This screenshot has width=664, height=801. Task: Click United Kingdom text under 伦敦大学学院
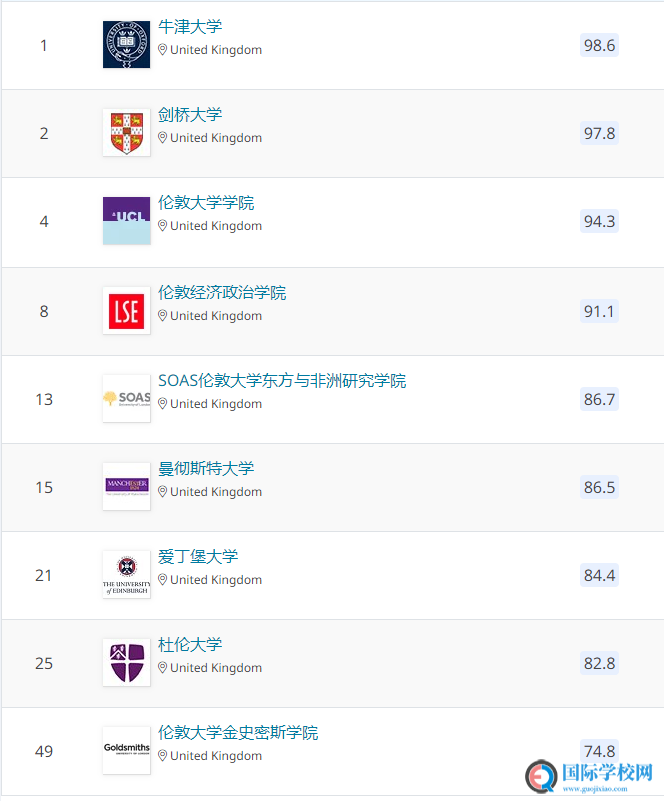click(216, 225)
